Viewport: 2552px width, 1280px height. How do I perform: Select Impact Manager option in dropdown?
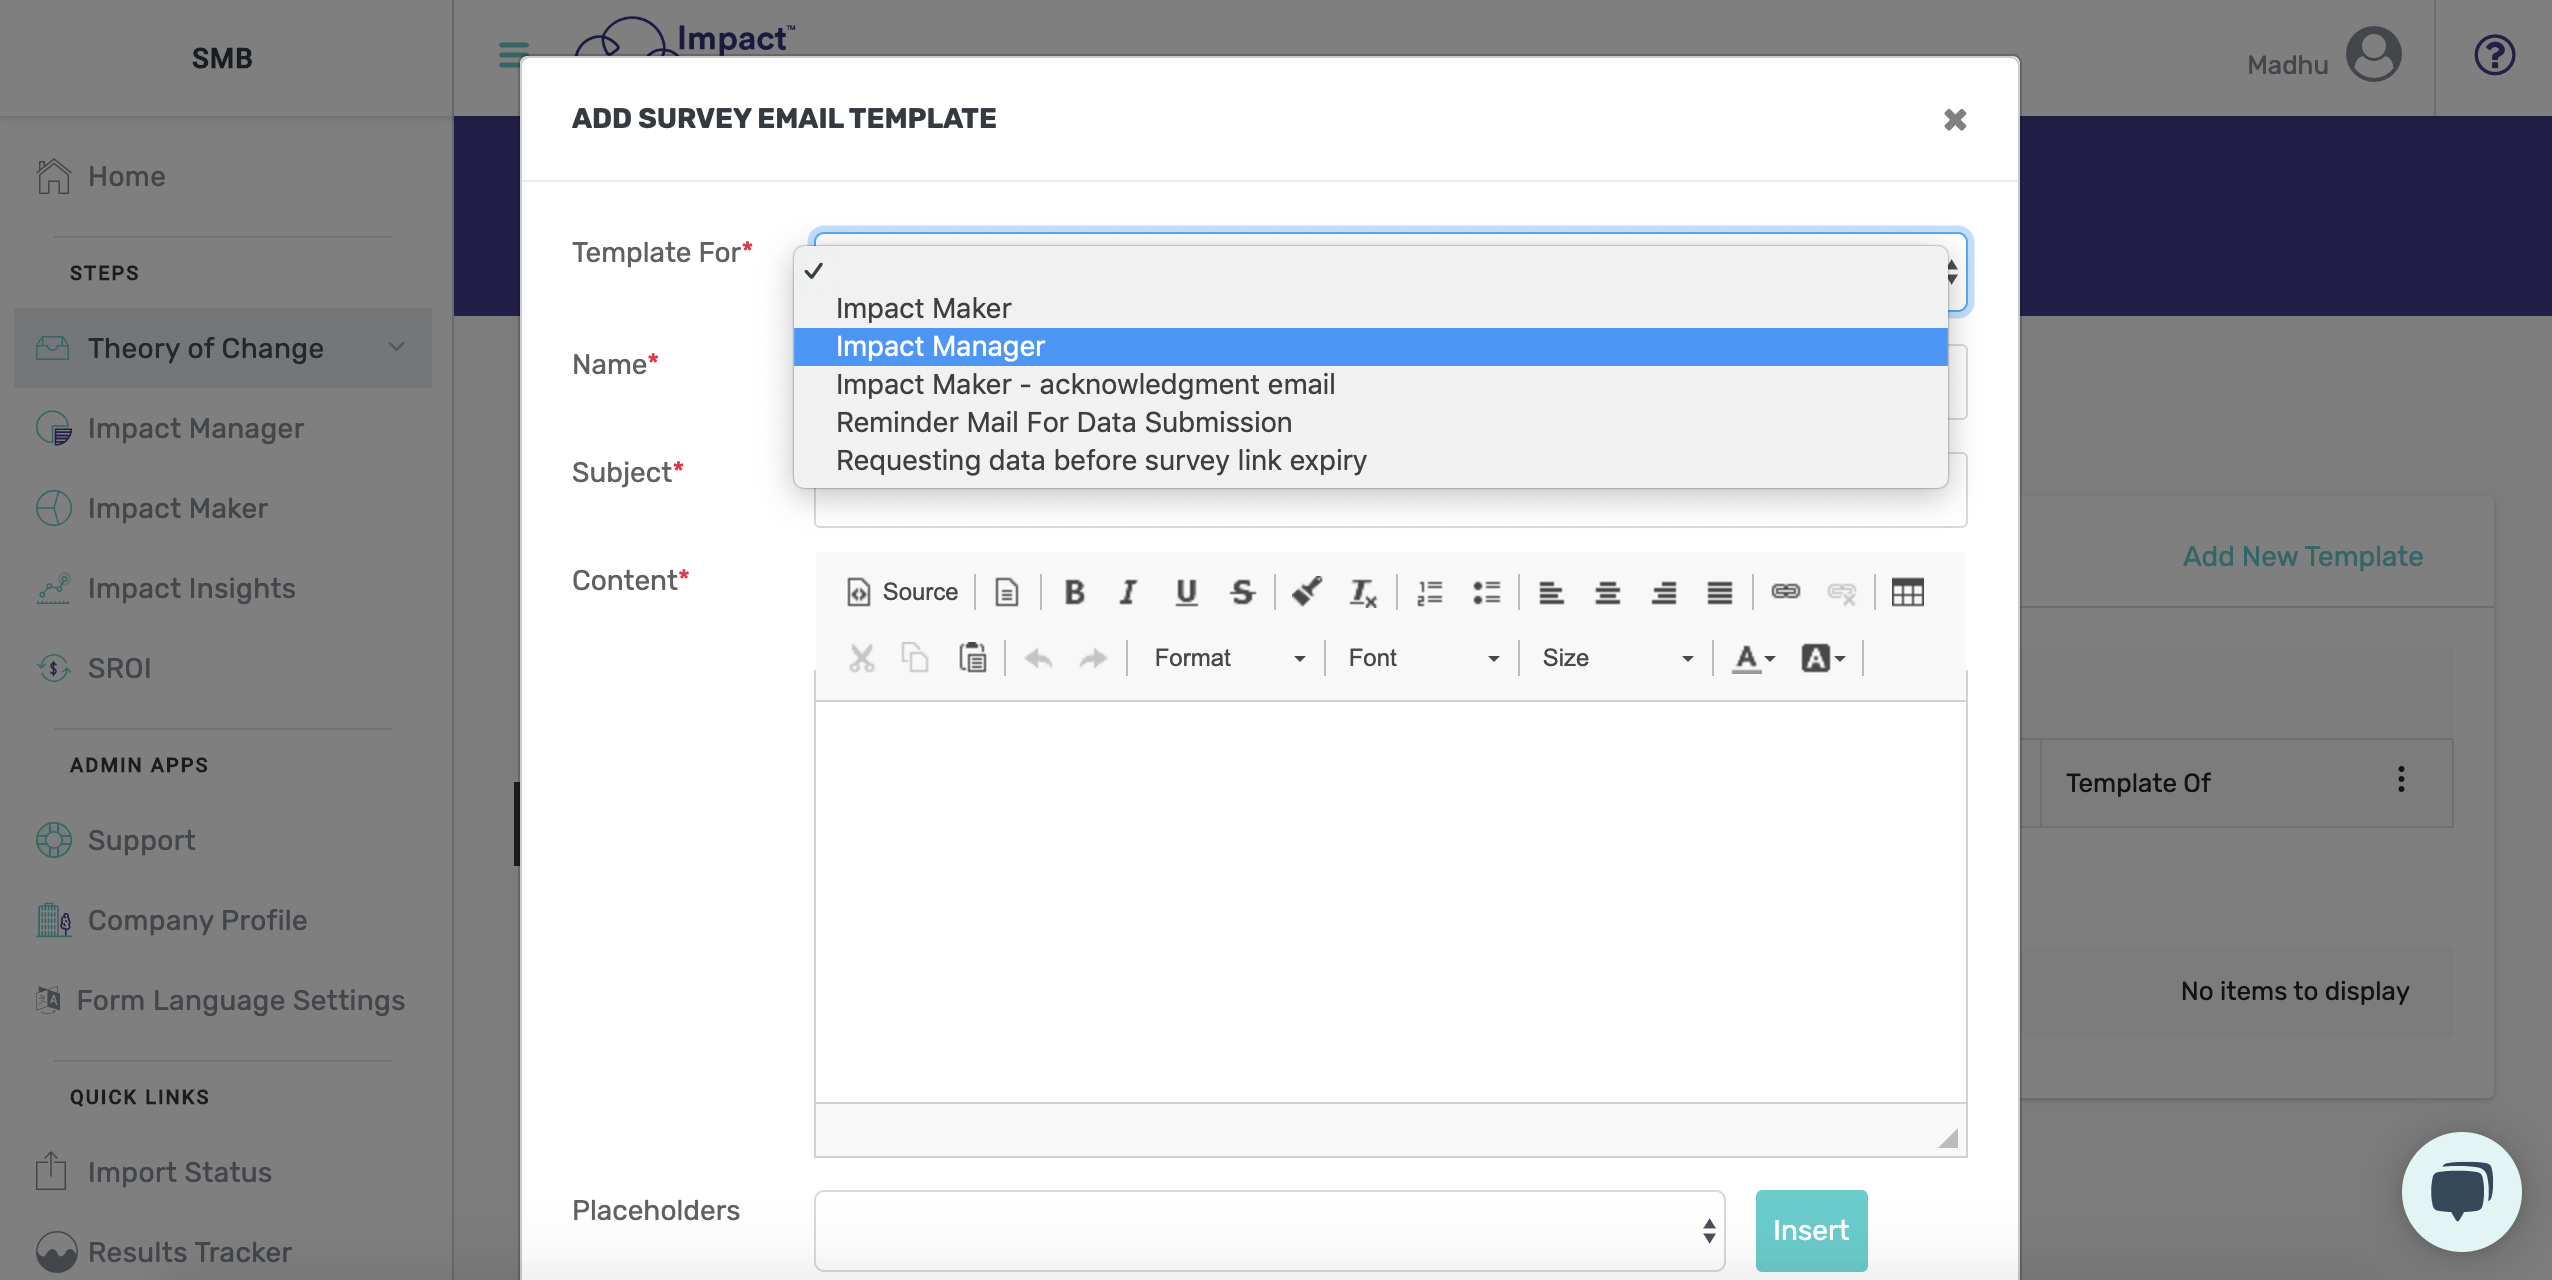tap(1370, 346)
